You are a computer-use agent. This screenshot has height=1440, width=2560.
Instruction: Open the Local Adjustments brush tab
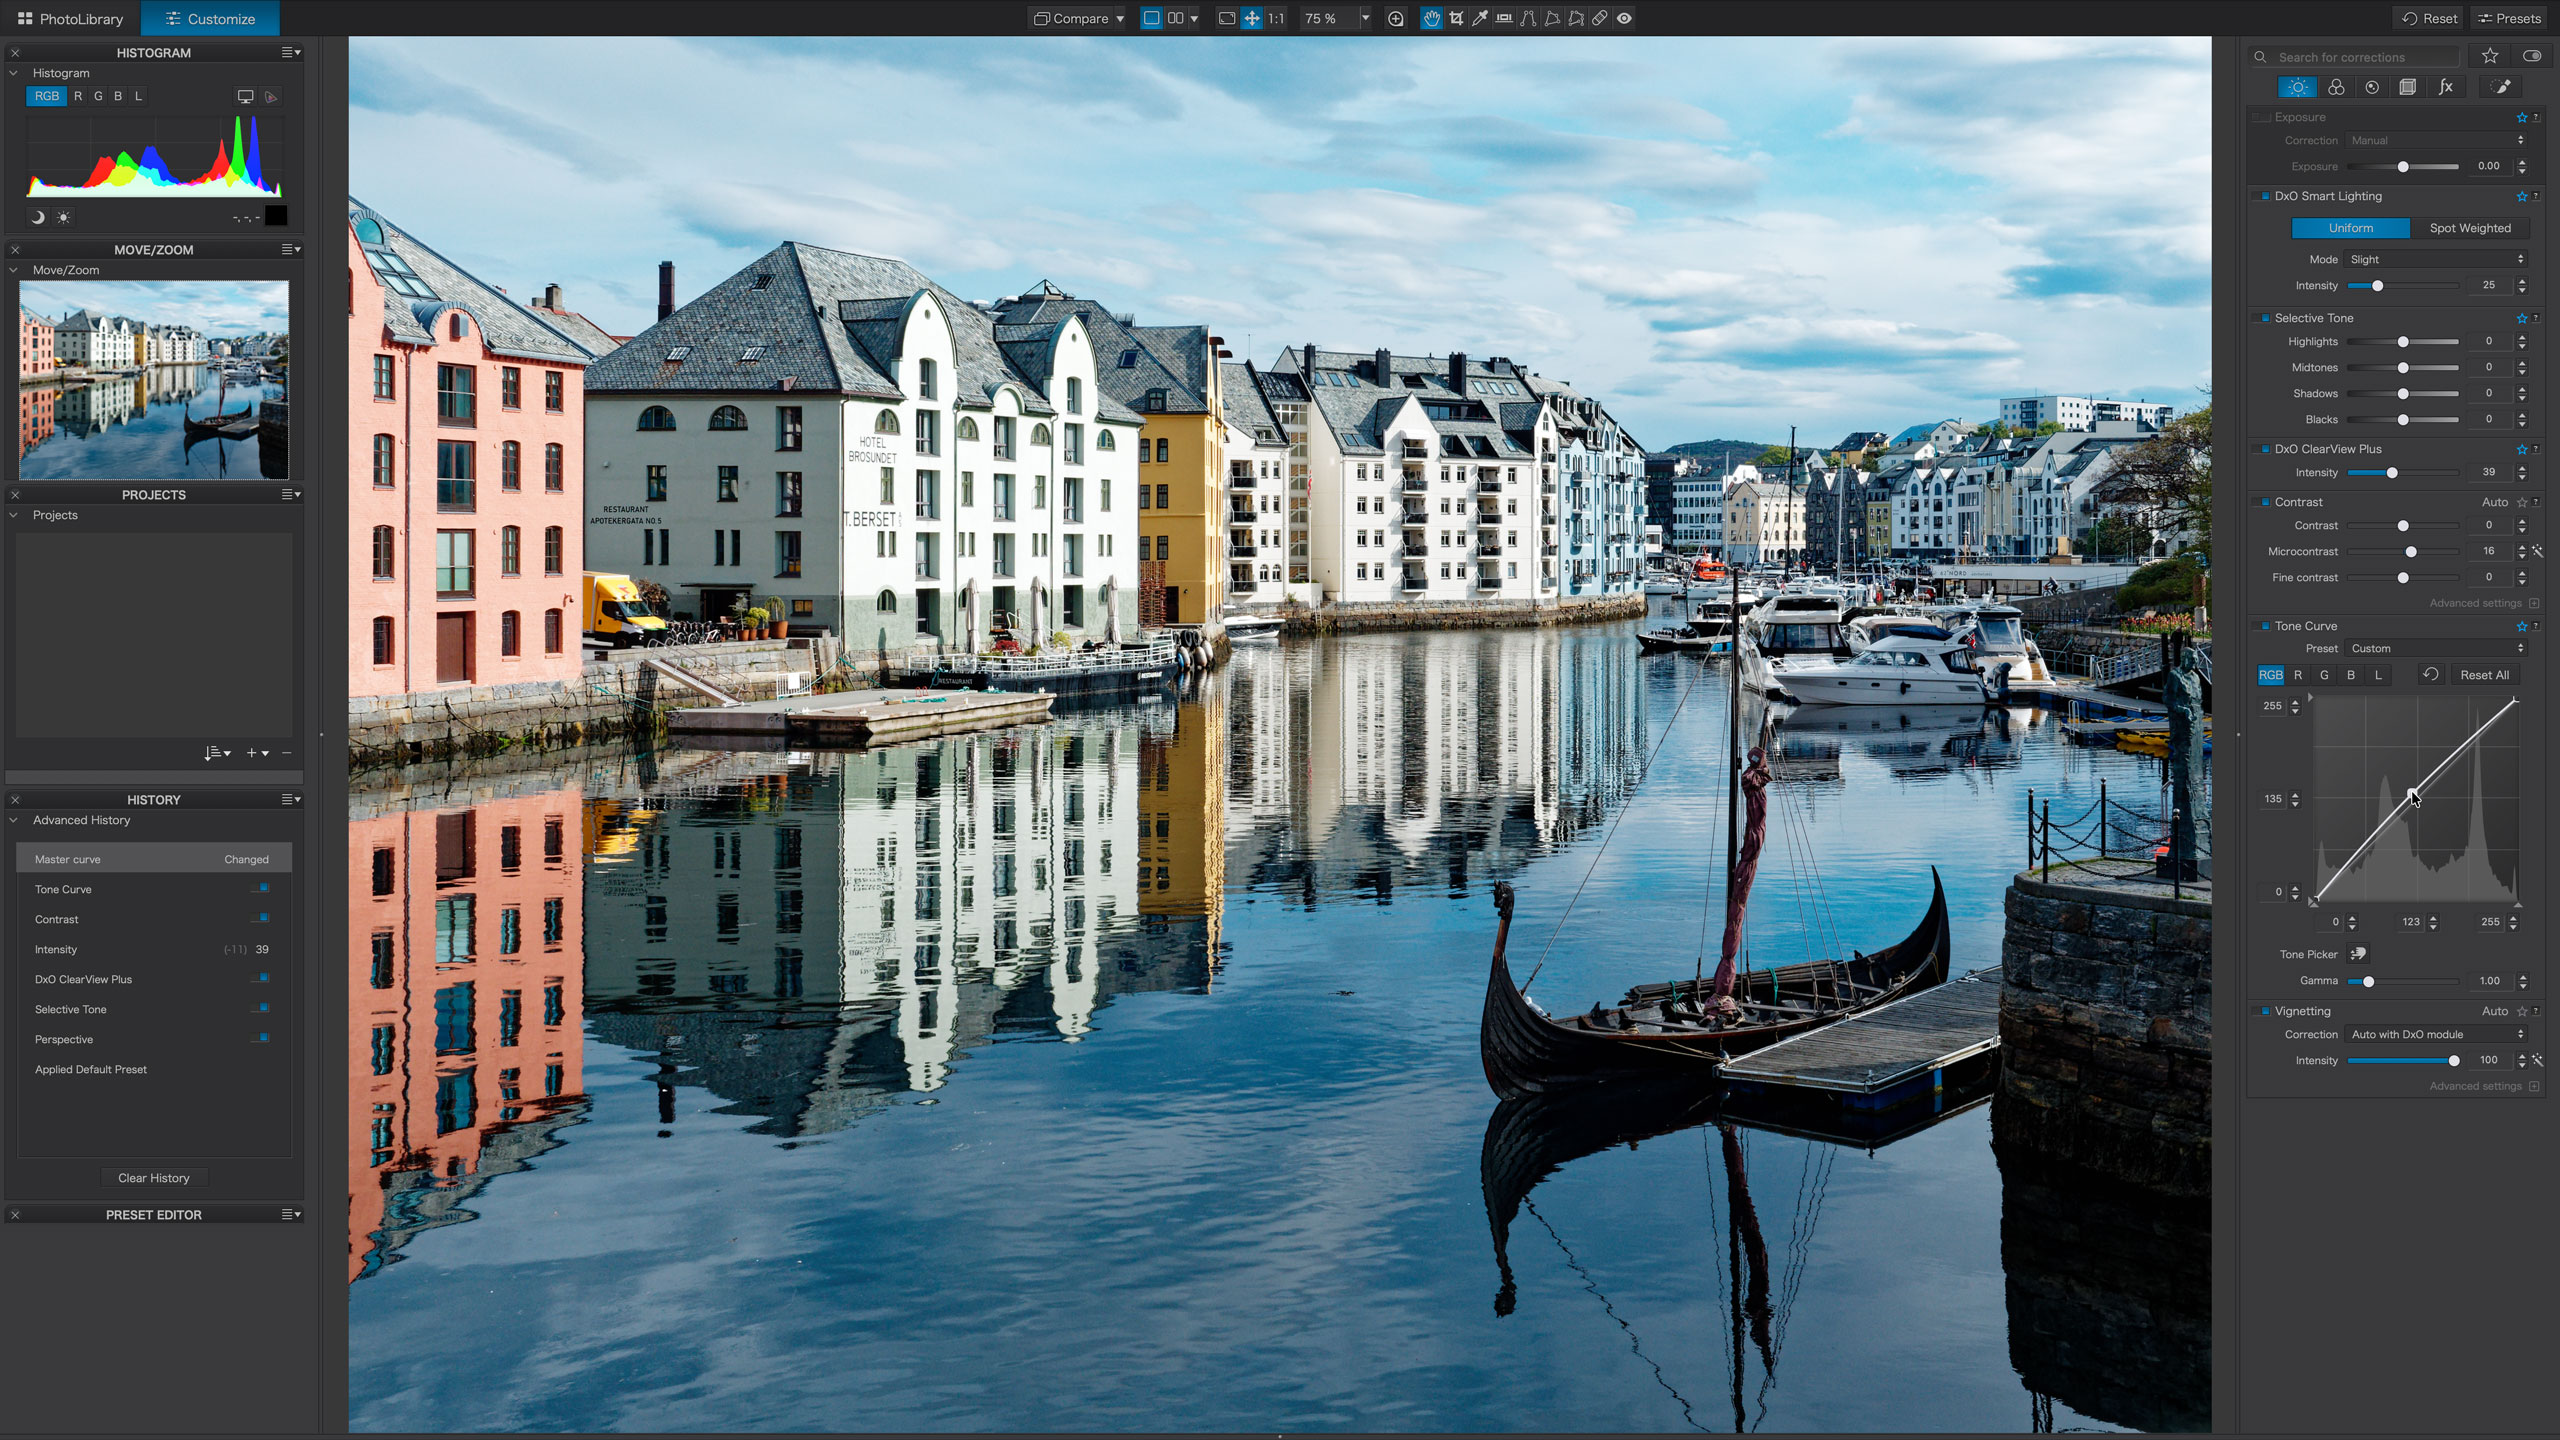click(x=2502, y=87)
